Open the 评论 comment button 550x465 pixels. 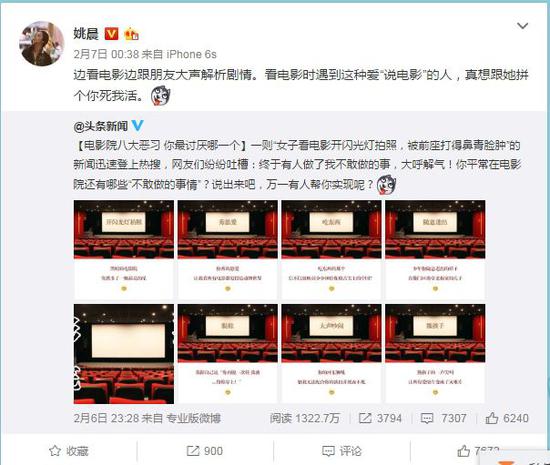coord(342,451)
